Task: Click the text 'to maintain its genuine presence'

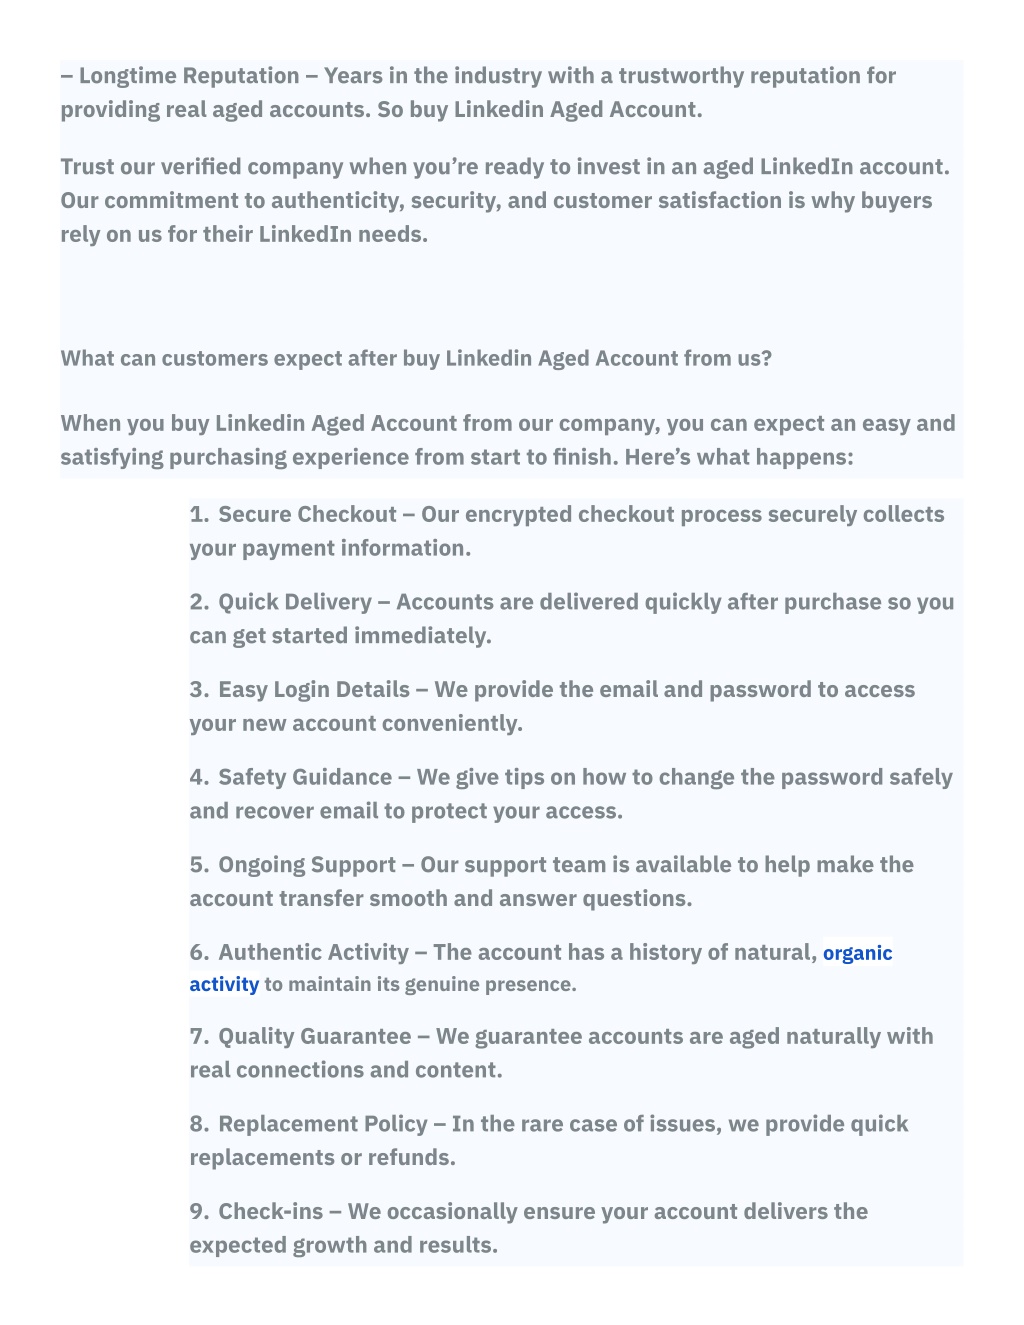Action: click(420, 984)
